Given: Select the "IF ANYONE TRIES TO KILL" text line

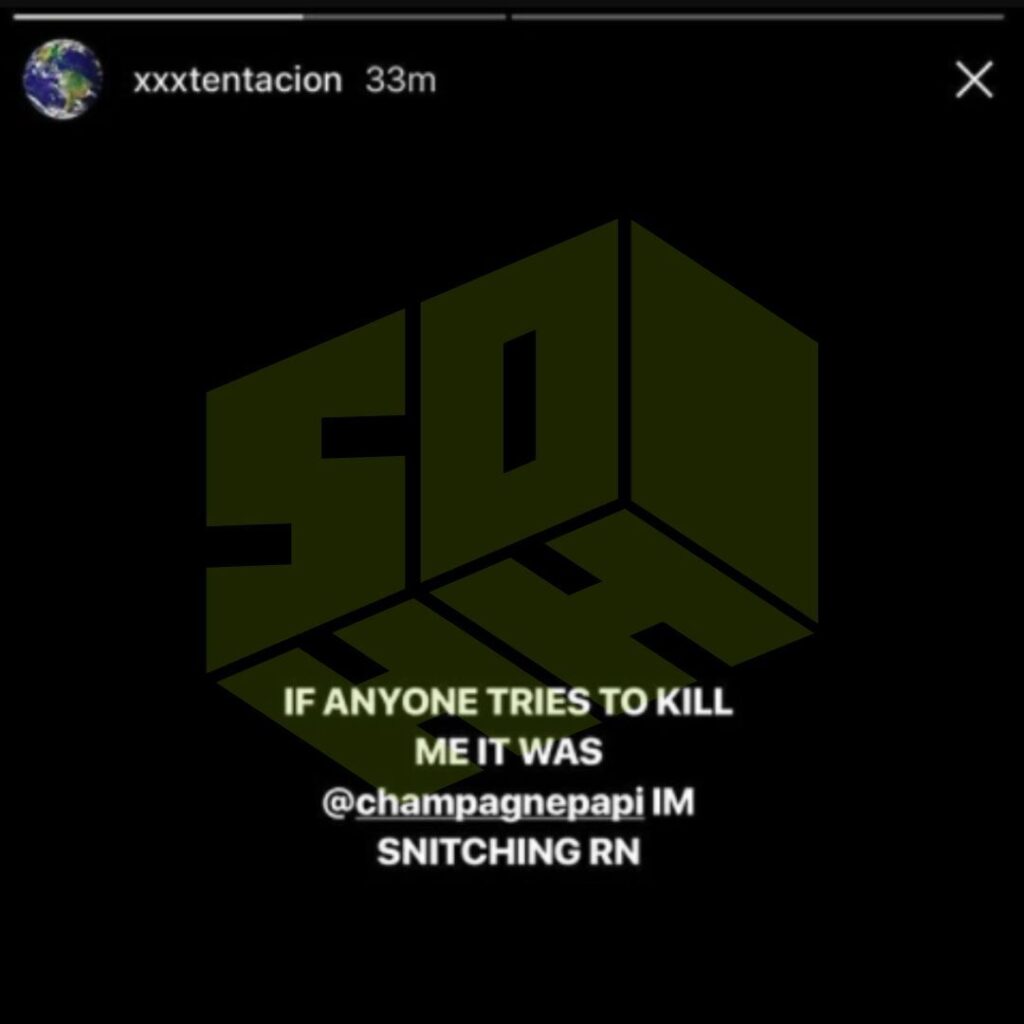Looking at the screenshot, I should tap(508, 702).
